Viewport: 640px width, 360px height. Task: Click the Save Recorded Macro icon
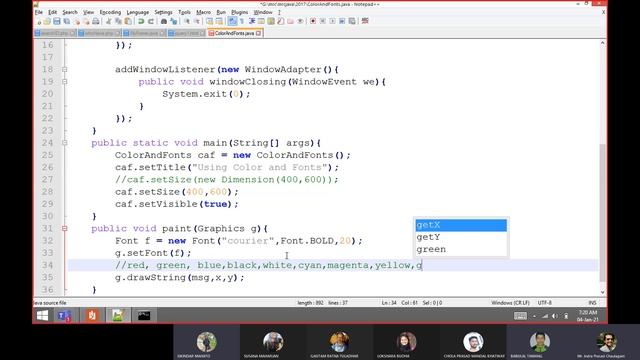click(x=352, y=21)
